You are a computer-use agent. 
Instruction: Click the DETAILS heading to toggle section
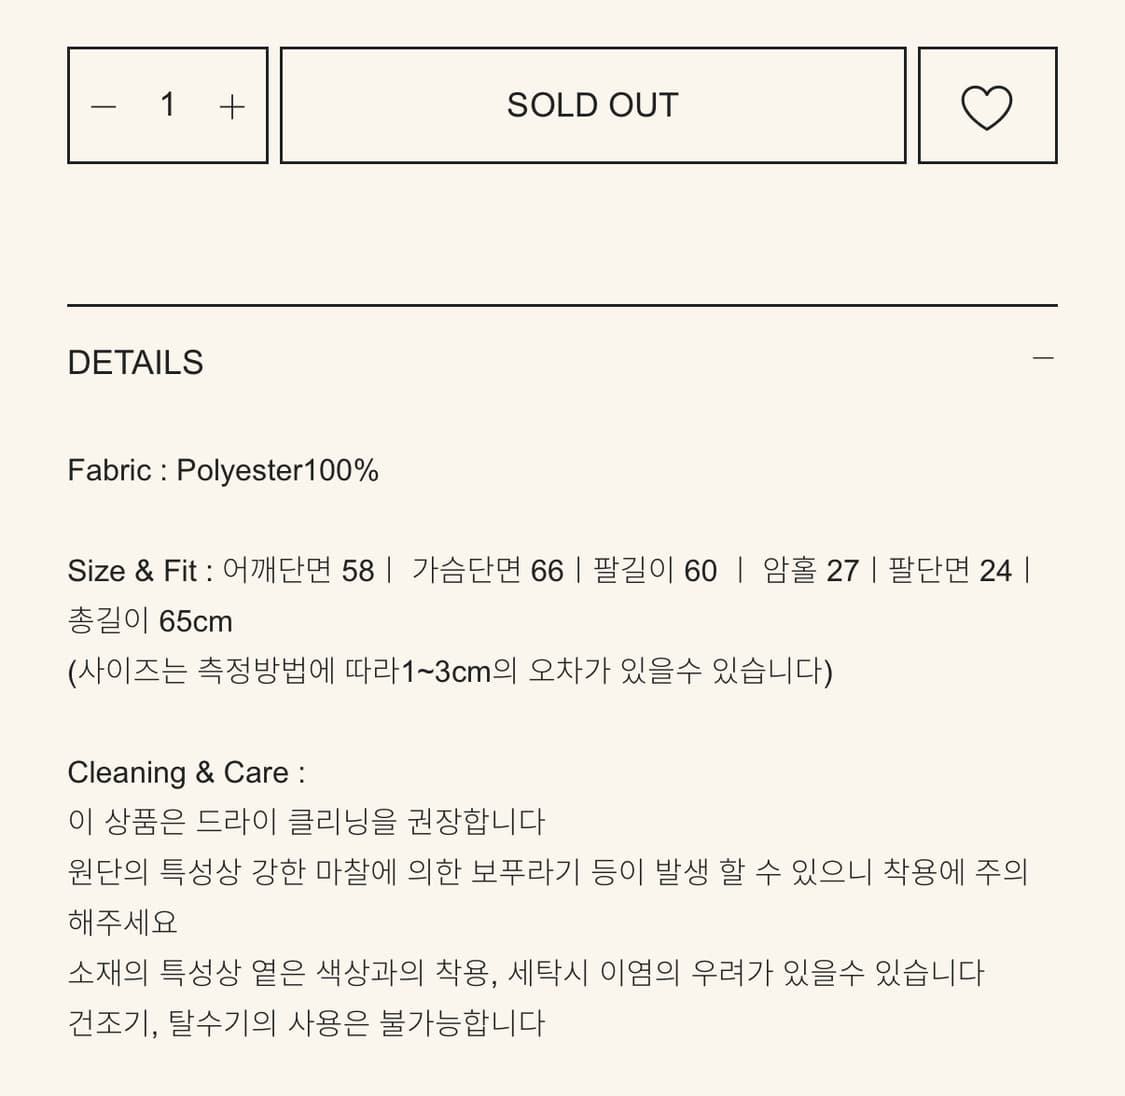[x=135, y=362]
